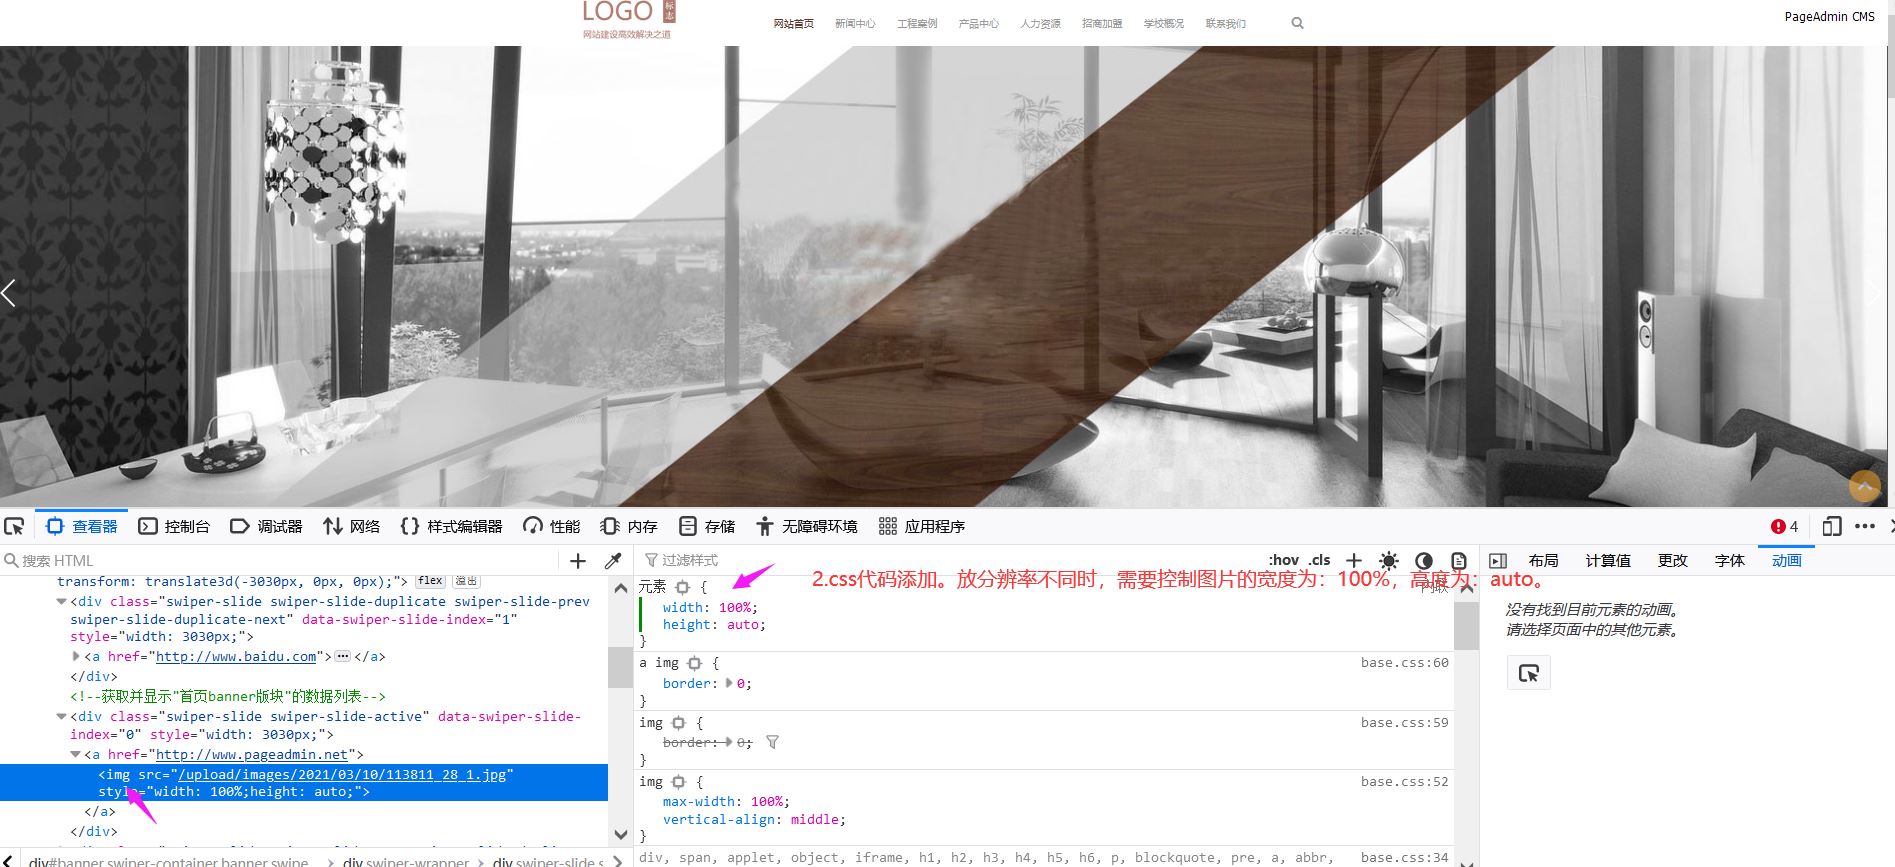This screenshot has height=867, width=1895.
Task: Switch to the 调试器 debugger tab
Action: point(266,526)
